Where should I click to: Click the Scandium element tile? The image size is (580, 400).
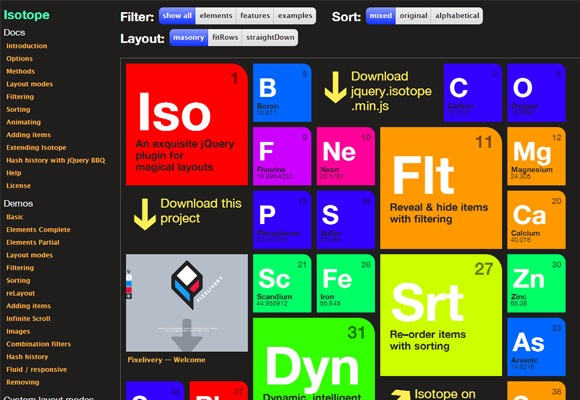(x=282, y=283)
